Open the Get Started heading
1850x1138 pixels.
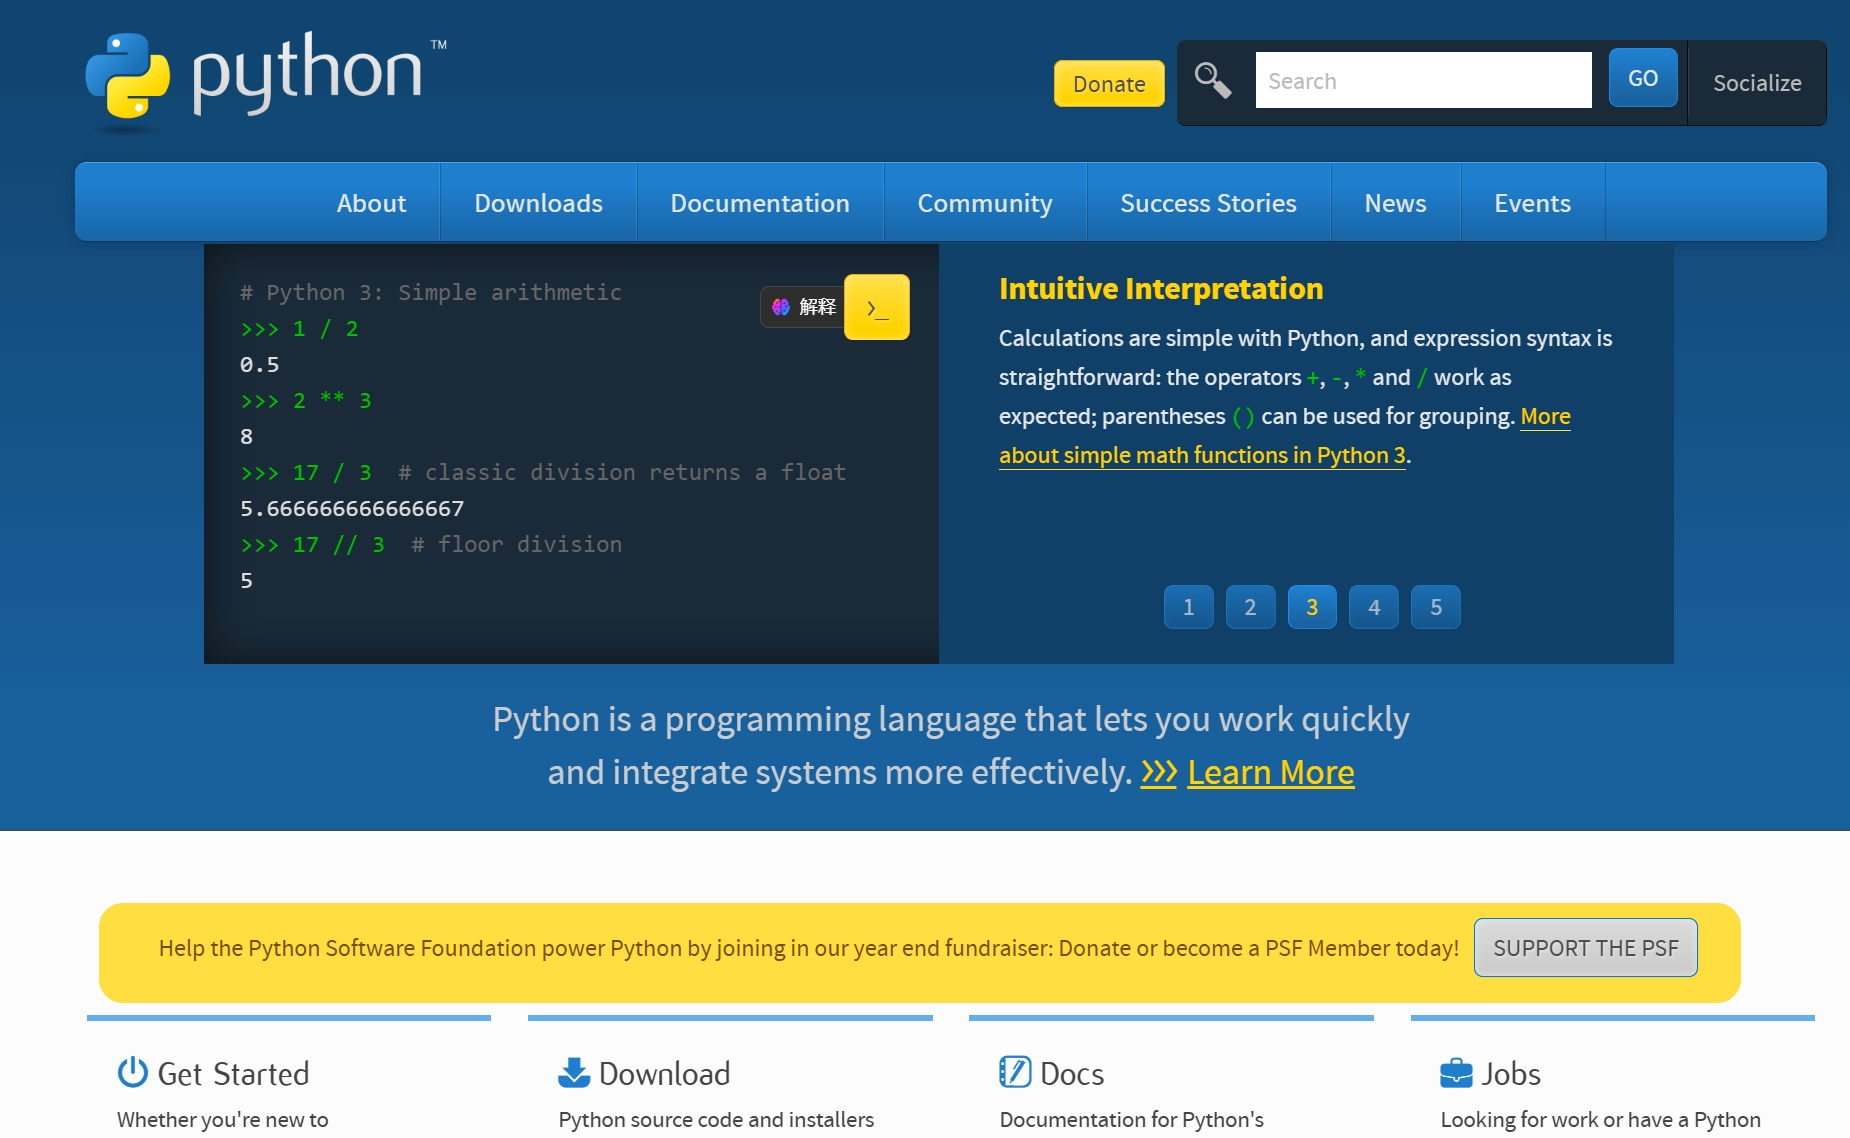click(233, 1073)
